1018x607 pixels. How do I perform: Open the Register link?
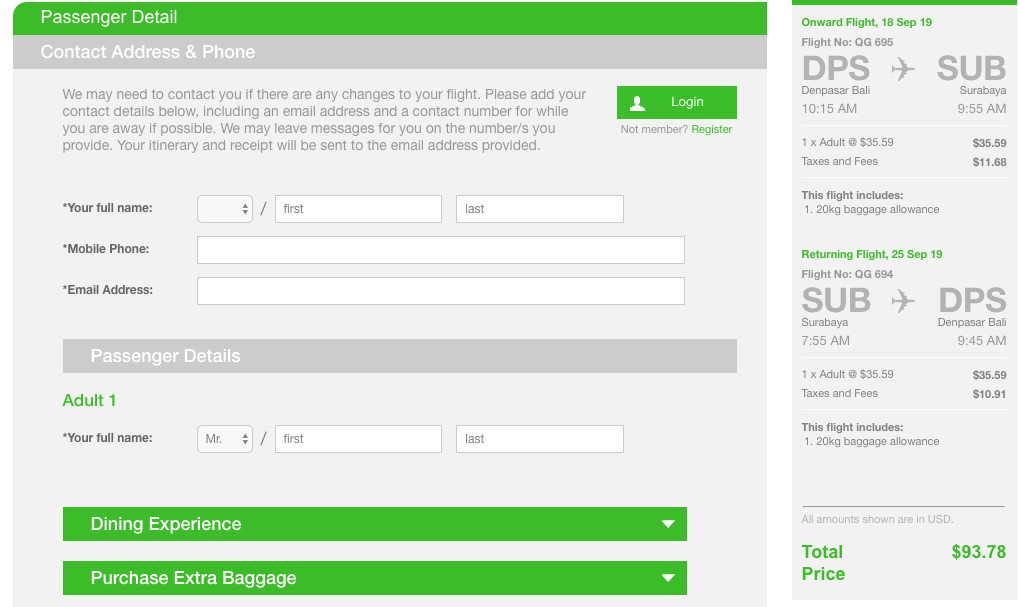[x=712, y=129]
